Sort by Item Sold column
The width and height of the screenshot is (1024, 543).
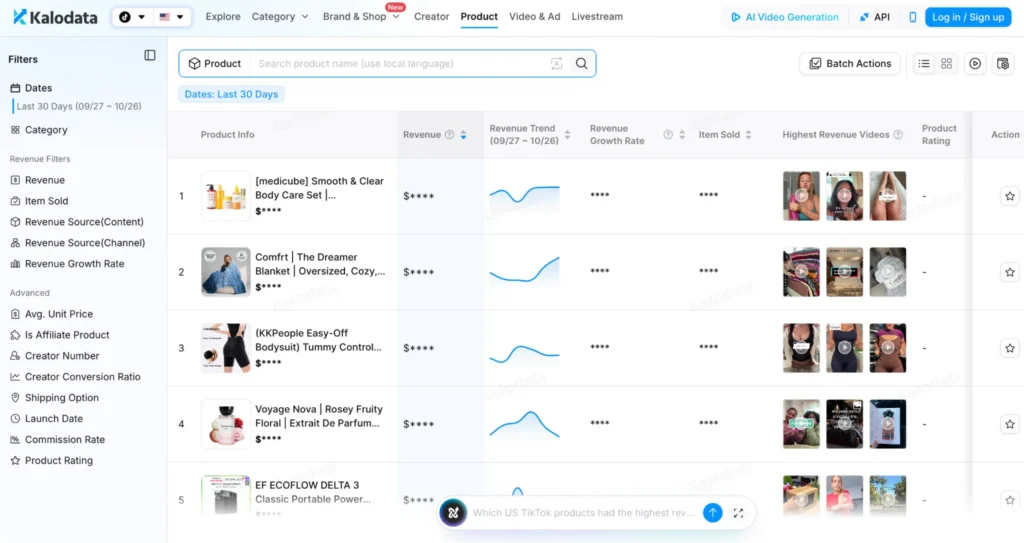[x=748, y=135]
